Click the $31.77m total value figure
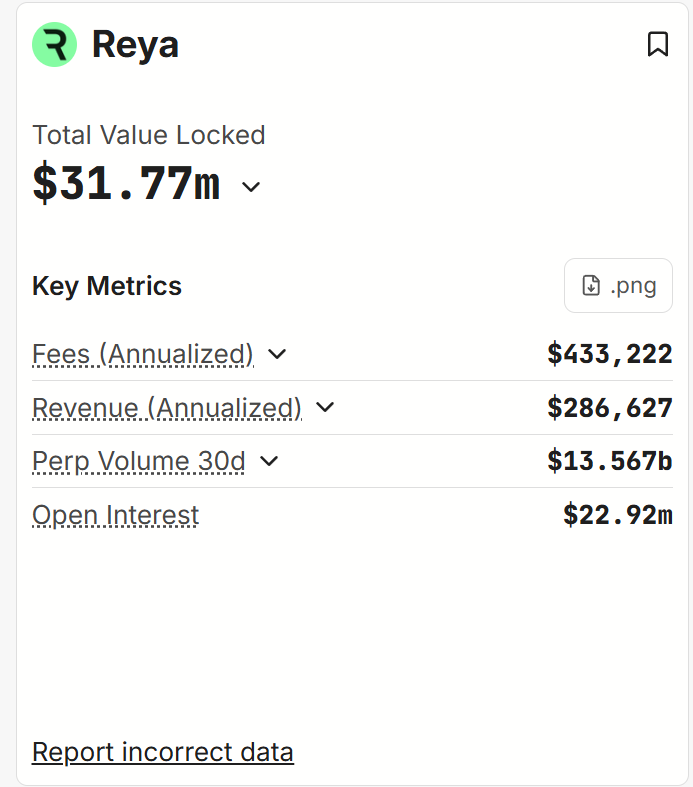693x787 pixels. click(126, 184)
